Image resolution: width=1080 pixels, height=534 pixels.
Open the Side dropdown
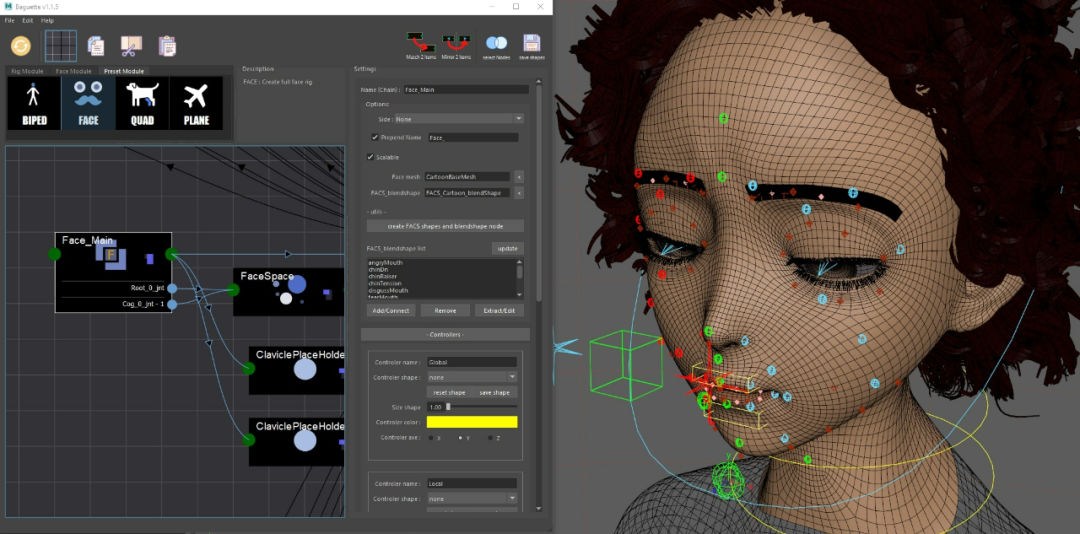pos(458,119)
